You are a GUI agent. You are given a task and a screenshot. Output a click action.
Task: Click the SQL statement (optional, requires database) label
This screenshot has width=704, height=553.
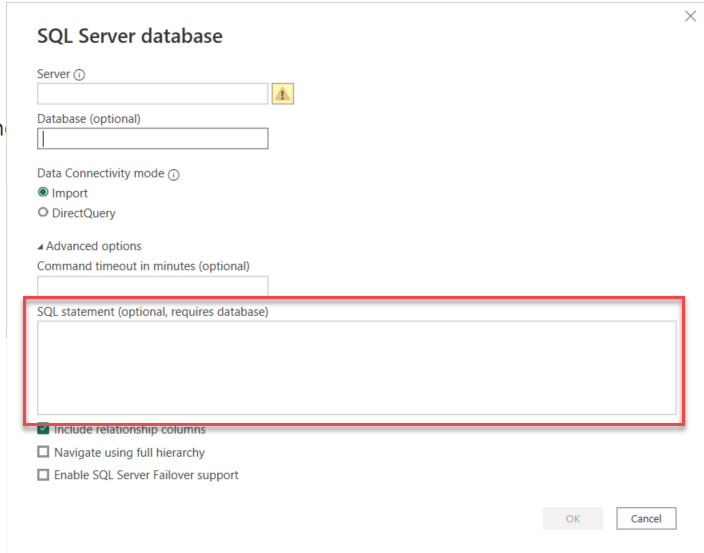point(153,312)
